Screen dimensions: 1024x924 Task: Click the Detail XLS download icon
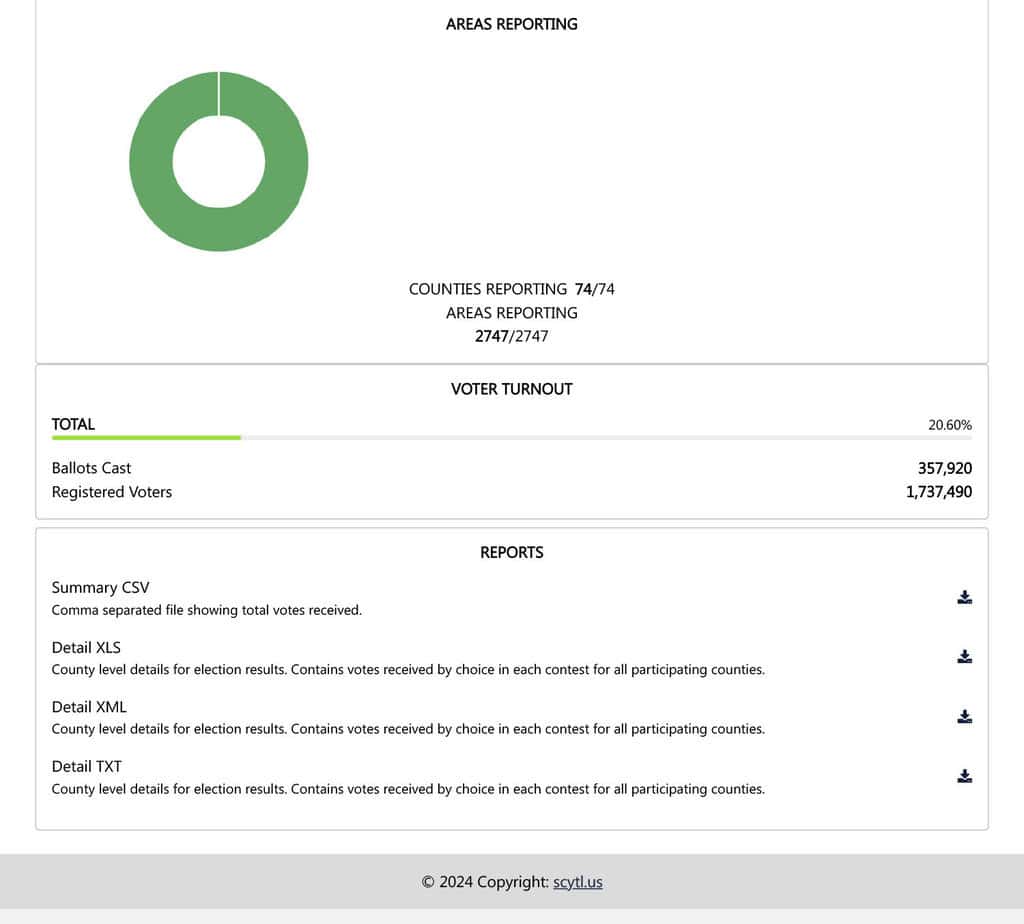pyautogui.click(x=964, y=657)
